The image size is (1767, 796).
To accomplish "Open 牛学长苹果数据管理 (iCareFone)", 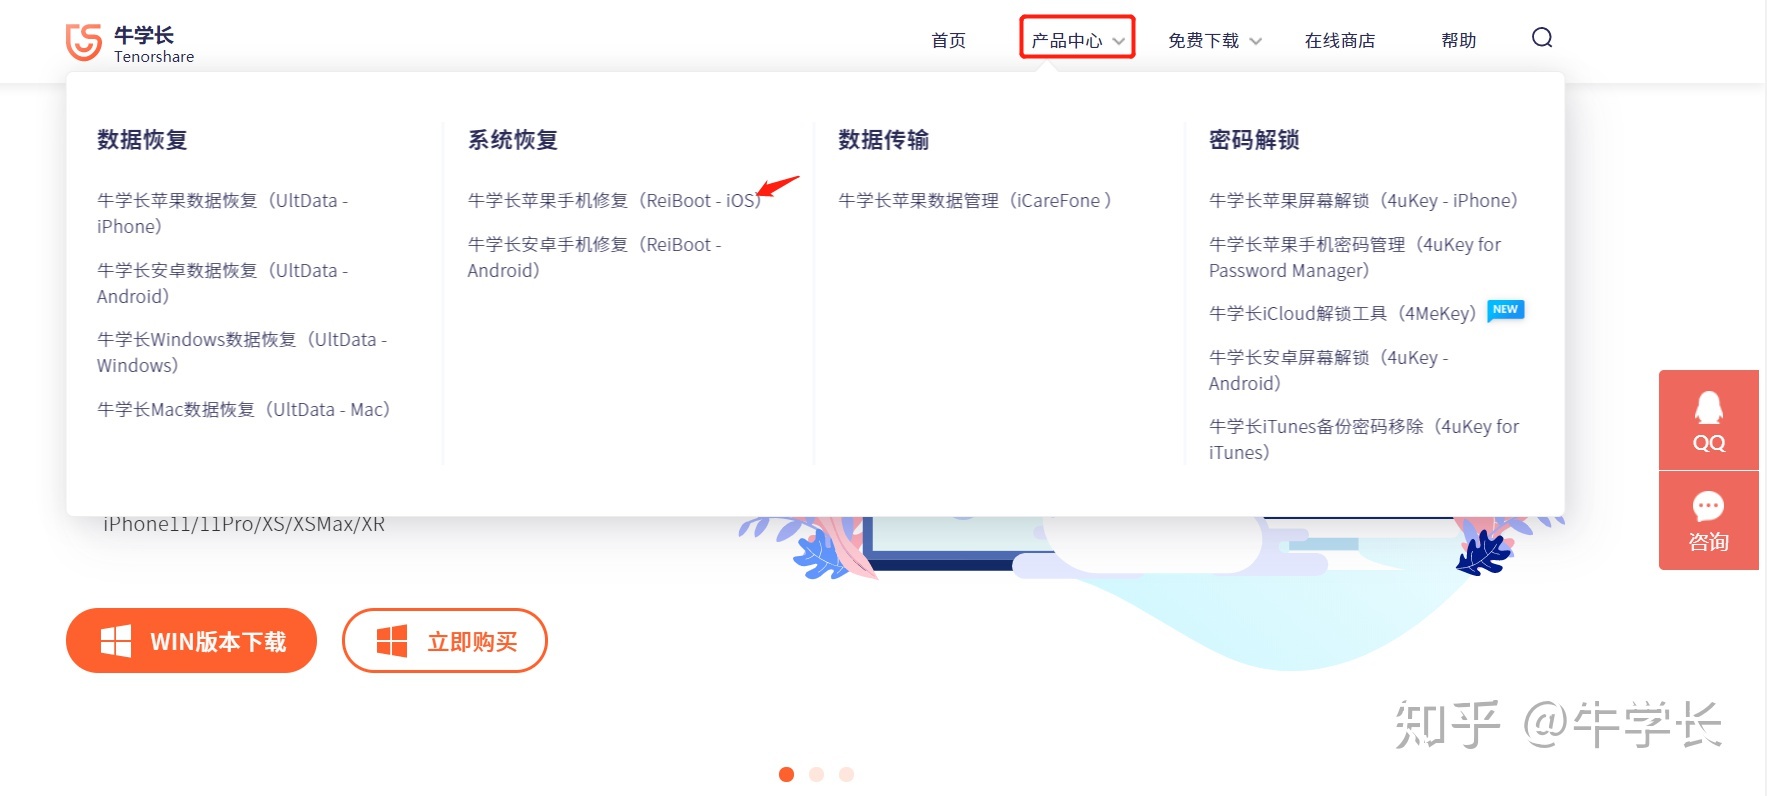I will [x=975, y=200].
